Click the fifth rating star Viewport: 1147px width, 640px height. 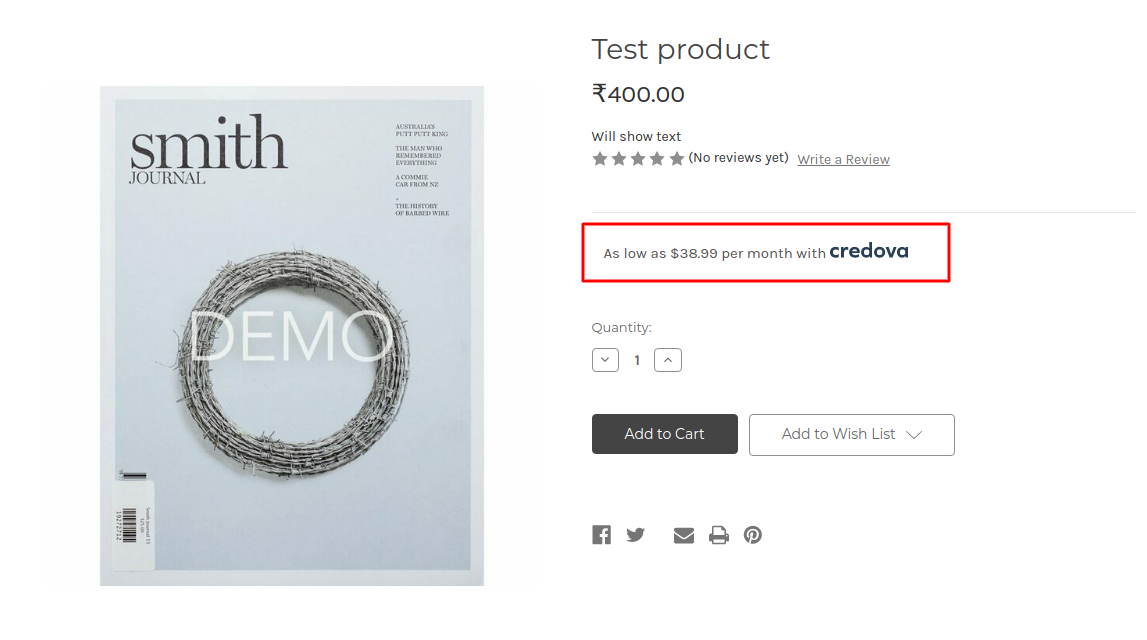675,158
